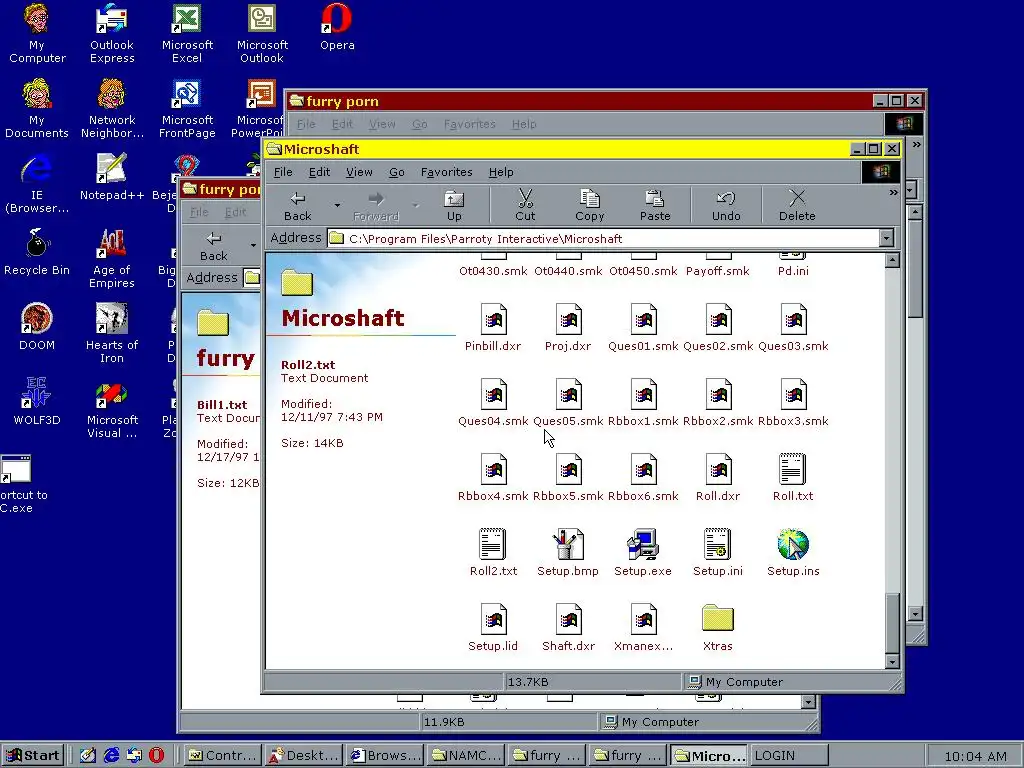Switch to the NAMC taskbar button
Image resolution: width=1024 pixels, height=768 pixels.
[x=466, y=756]
